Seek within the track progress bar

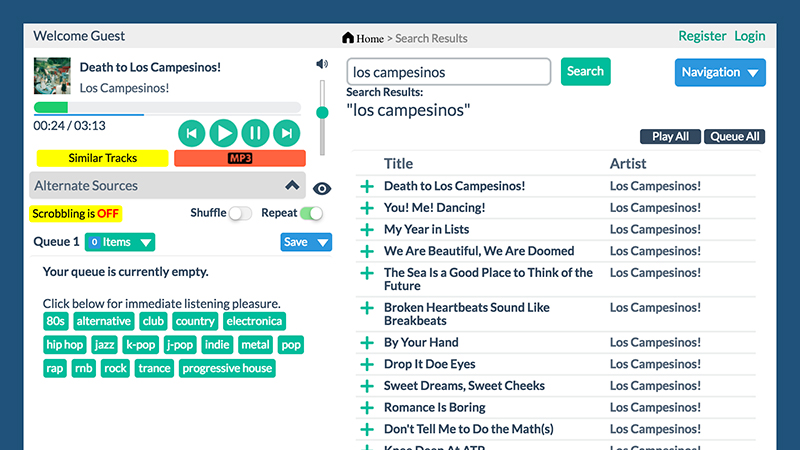point(167,107)
